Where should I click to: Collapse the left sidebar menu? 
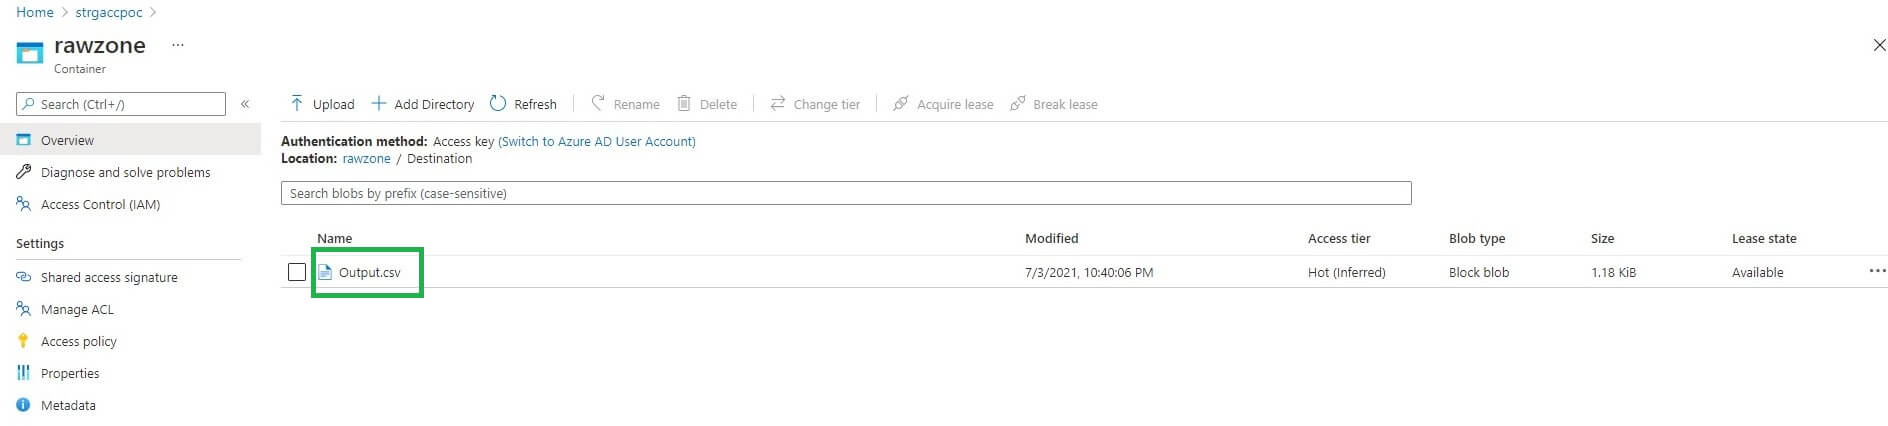point(245,104)
